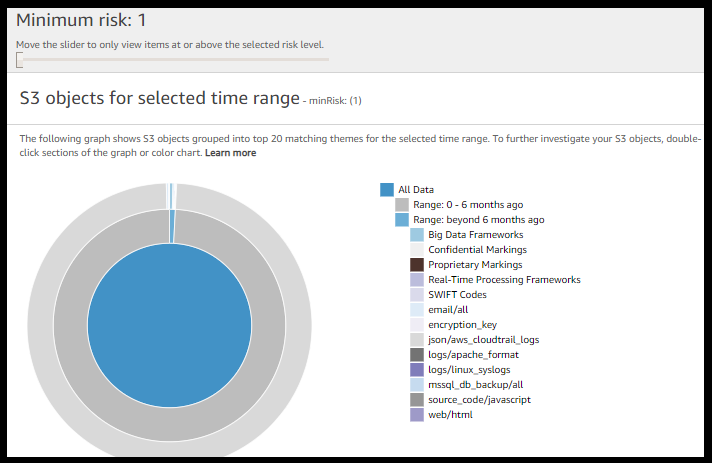Click the source_code/javascript legend swatch
Image resolution: width=712 pixels, height=463 pixels.
(417, 400)
